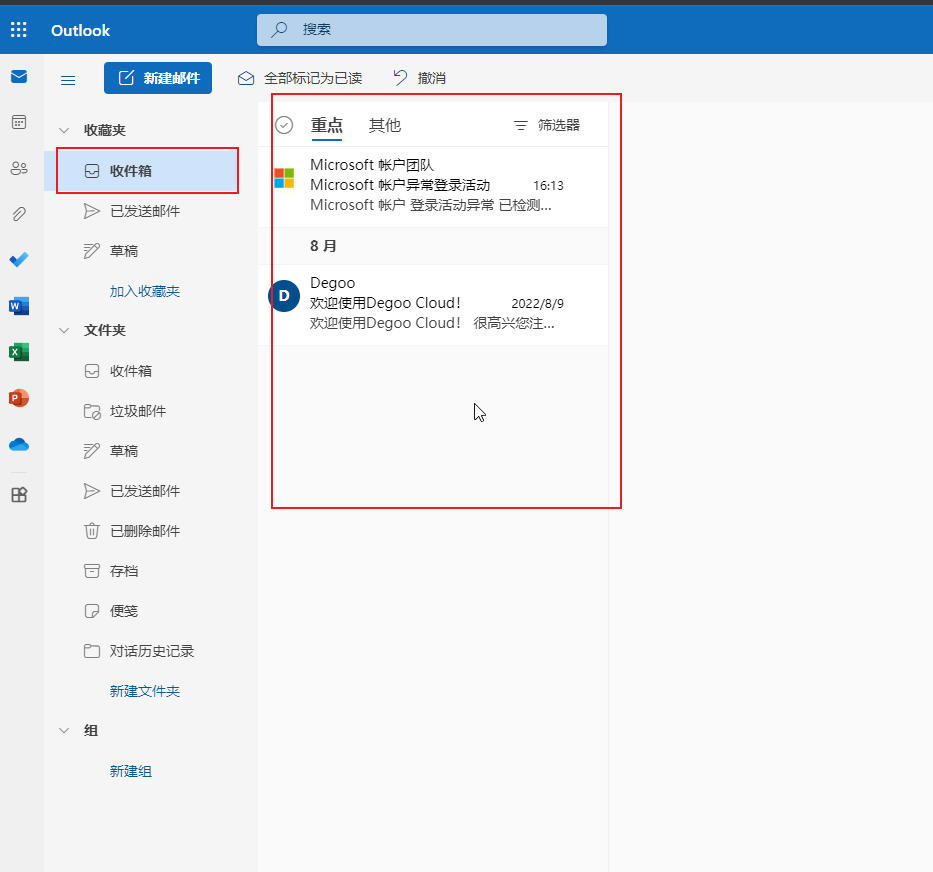Click 全部标记为已读
The image size is (933, 872).
pyautogui.click(x=300, y=78)
